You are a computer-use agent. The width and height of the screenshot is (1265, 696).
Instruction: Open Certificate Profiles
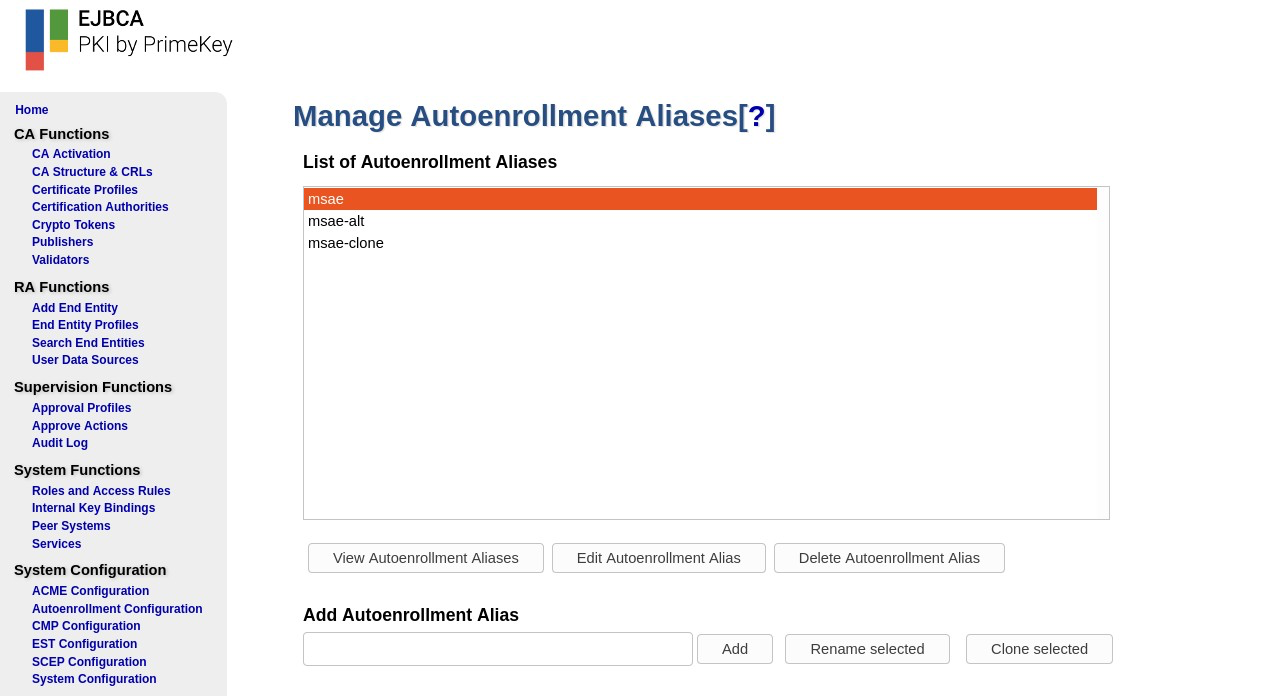tap(85, 190)
